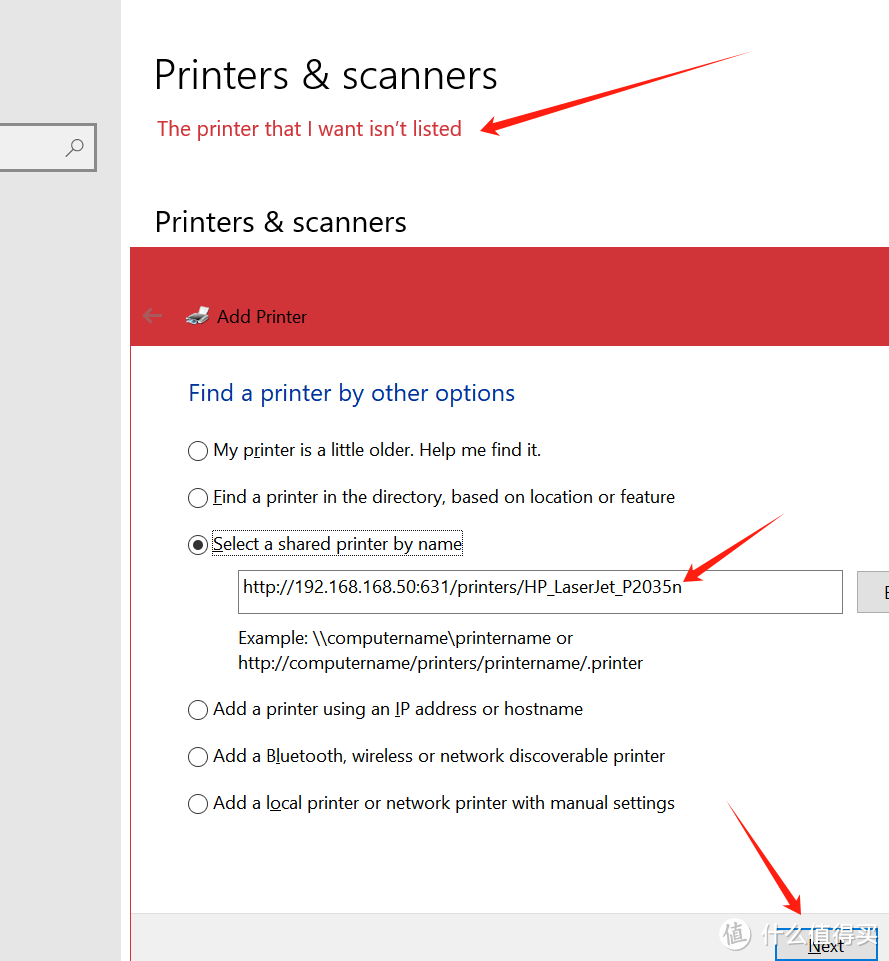The width and height of the screenshot is (889, 961).
Task: Click the printer icon beside Add Printer
Action: [198, 316]
